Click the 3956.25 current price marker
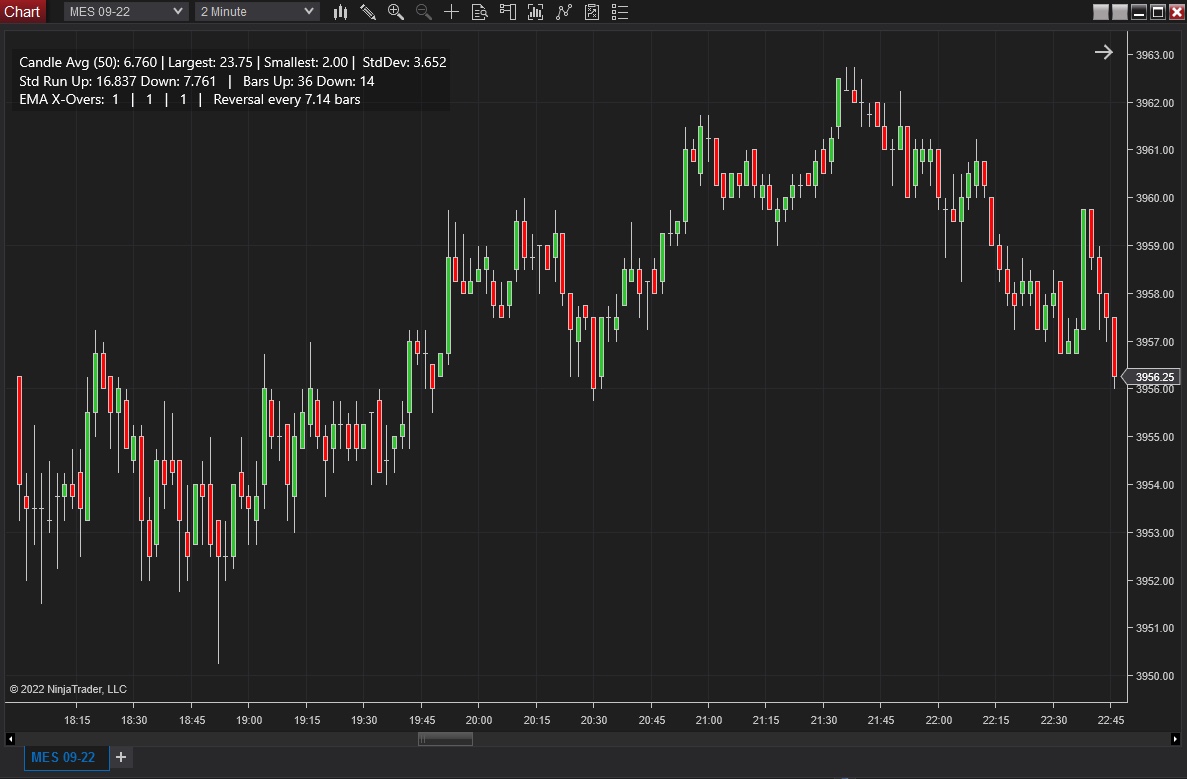 coord(1151,377)
